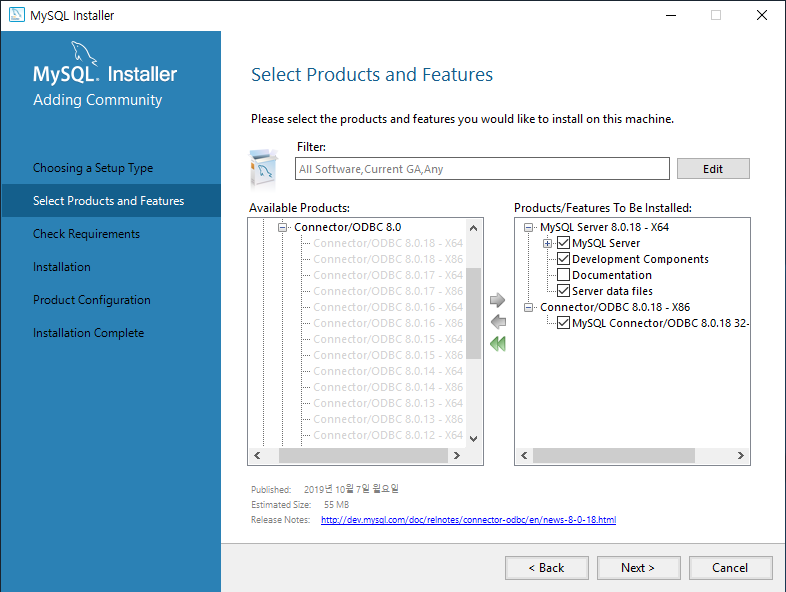Select Connector/ODBC 8.0.16 - X64 row
Viewport: 786px width, 592px height.
388,307
